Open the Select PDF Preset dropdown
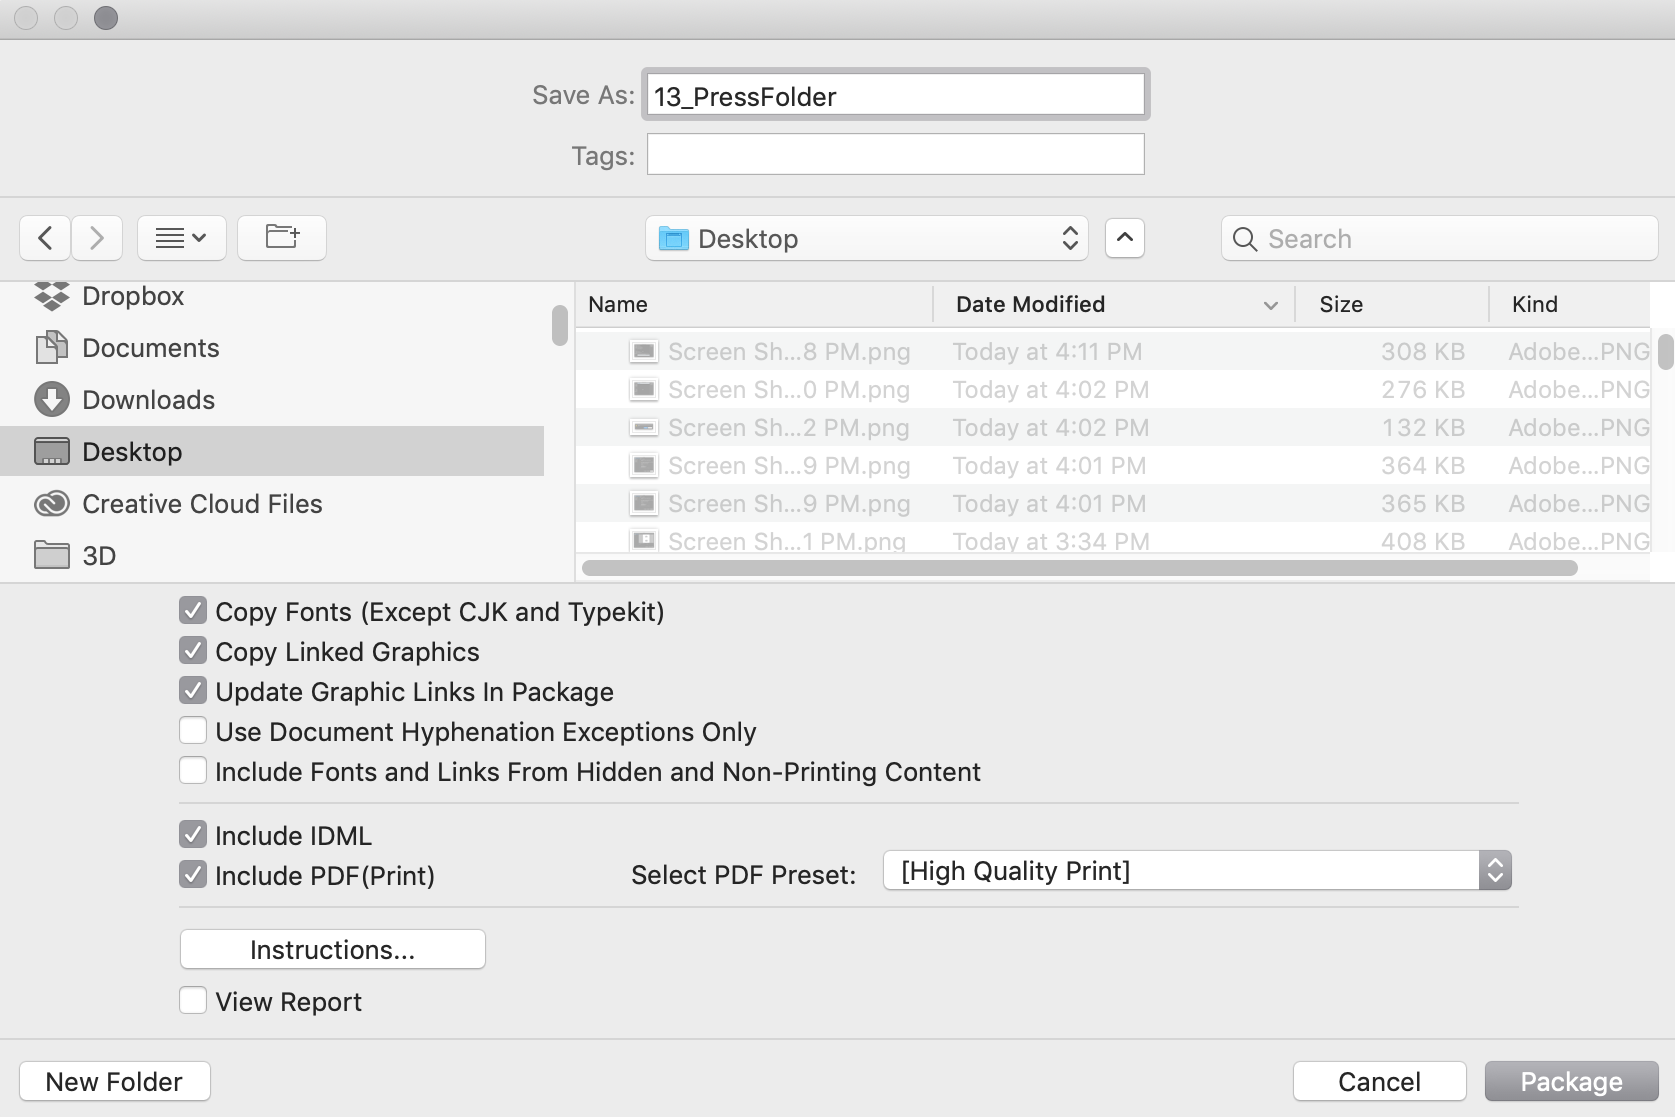Image resolution: width=1675 pixels, height=1117 pixels. click(x=1197, y=871)
